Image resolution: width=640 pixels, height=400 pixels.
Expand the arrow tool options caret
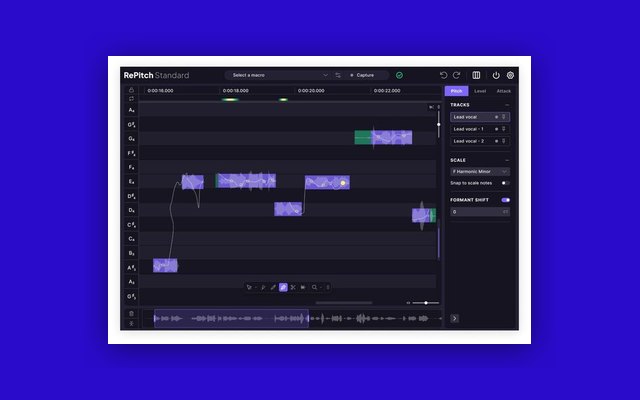coord(256,288)
